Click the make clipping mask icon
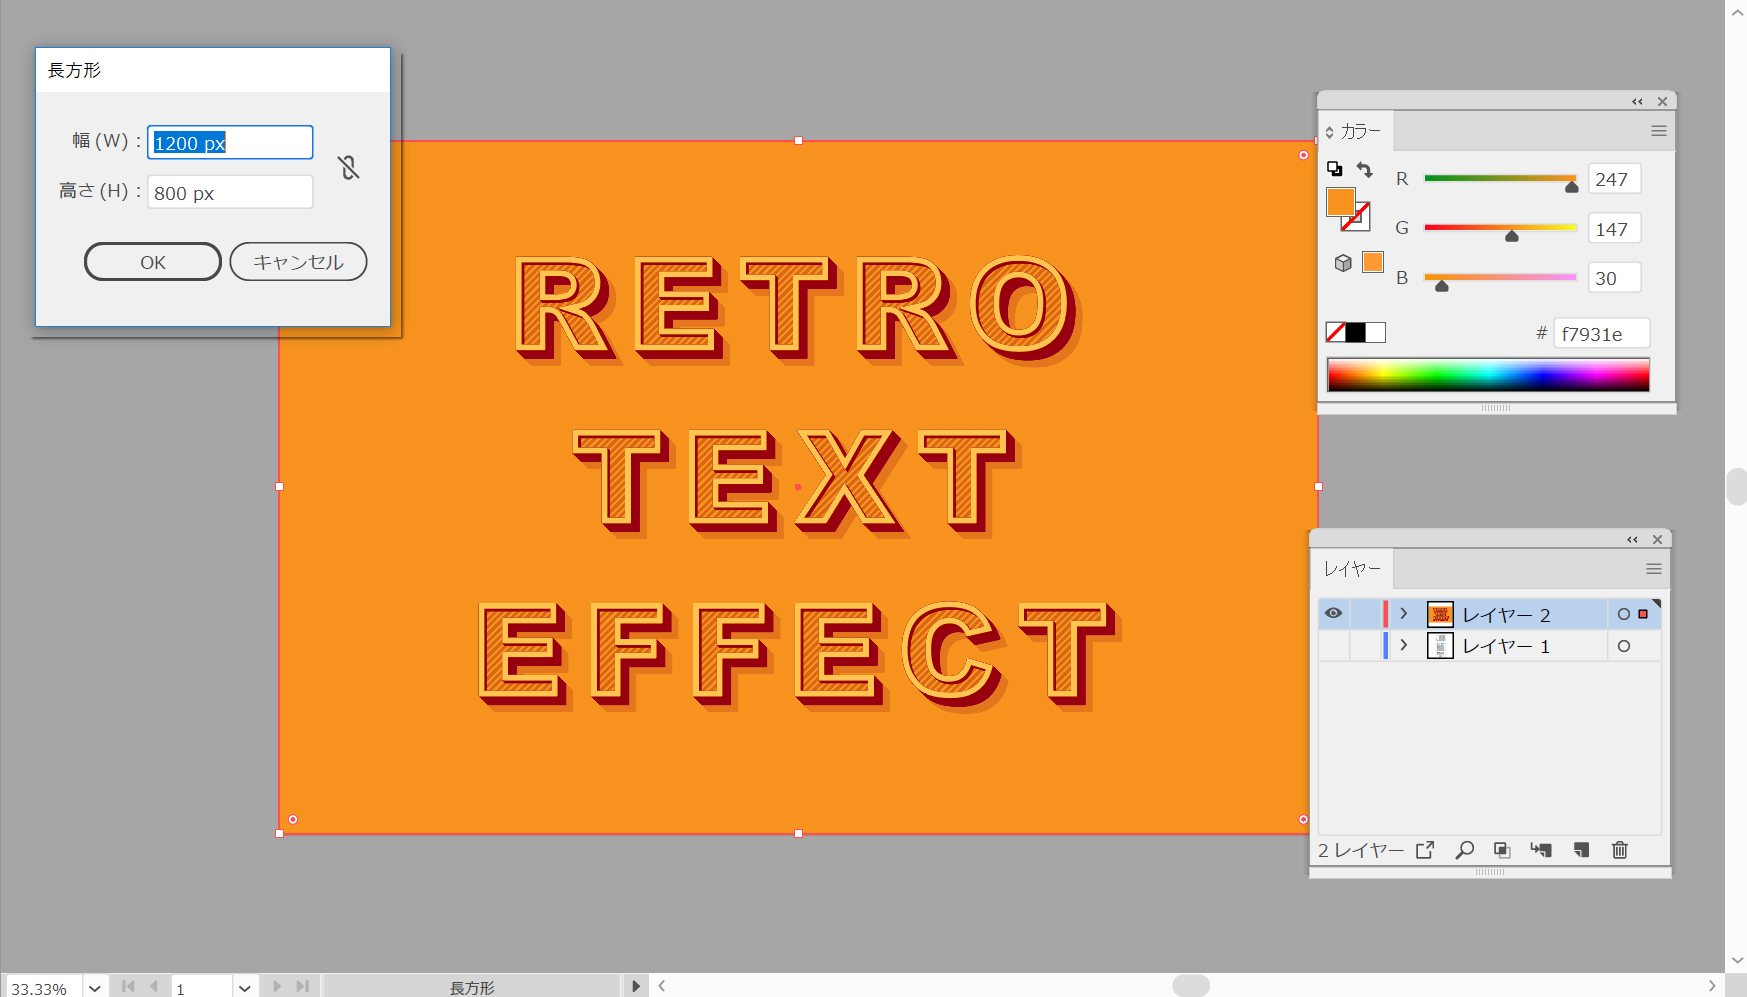Viewport: 1747px width, 997px height. click(1502, 850)
